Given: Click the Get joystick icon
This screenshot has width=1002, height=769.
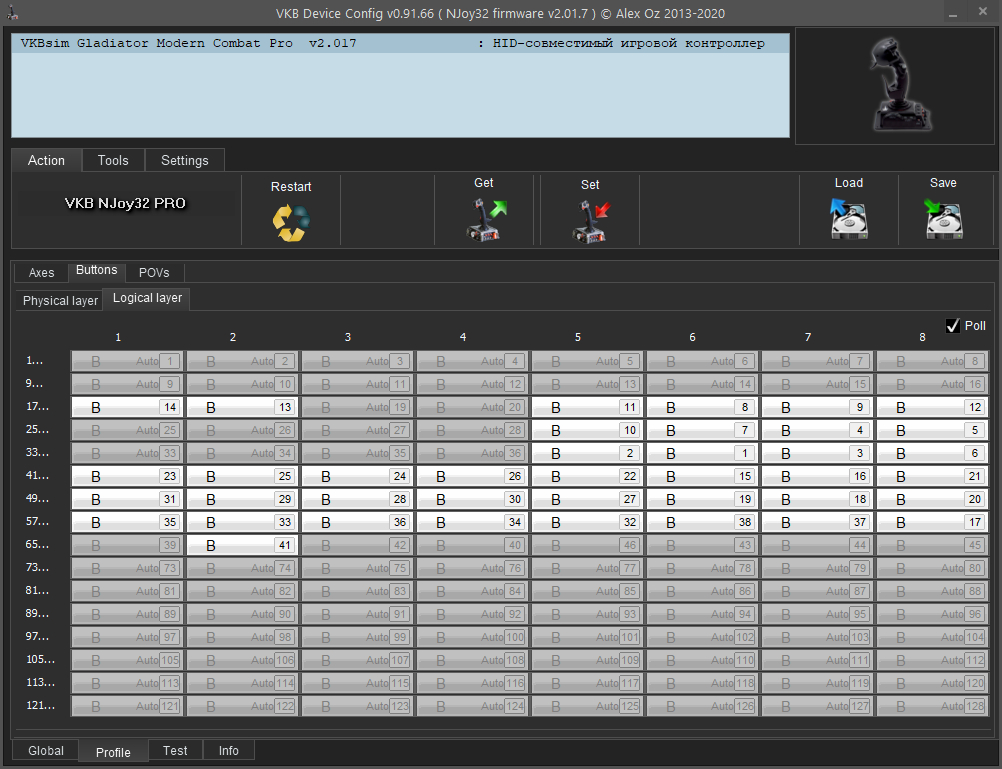Looking at the screenshot, I should pos(486,220).
